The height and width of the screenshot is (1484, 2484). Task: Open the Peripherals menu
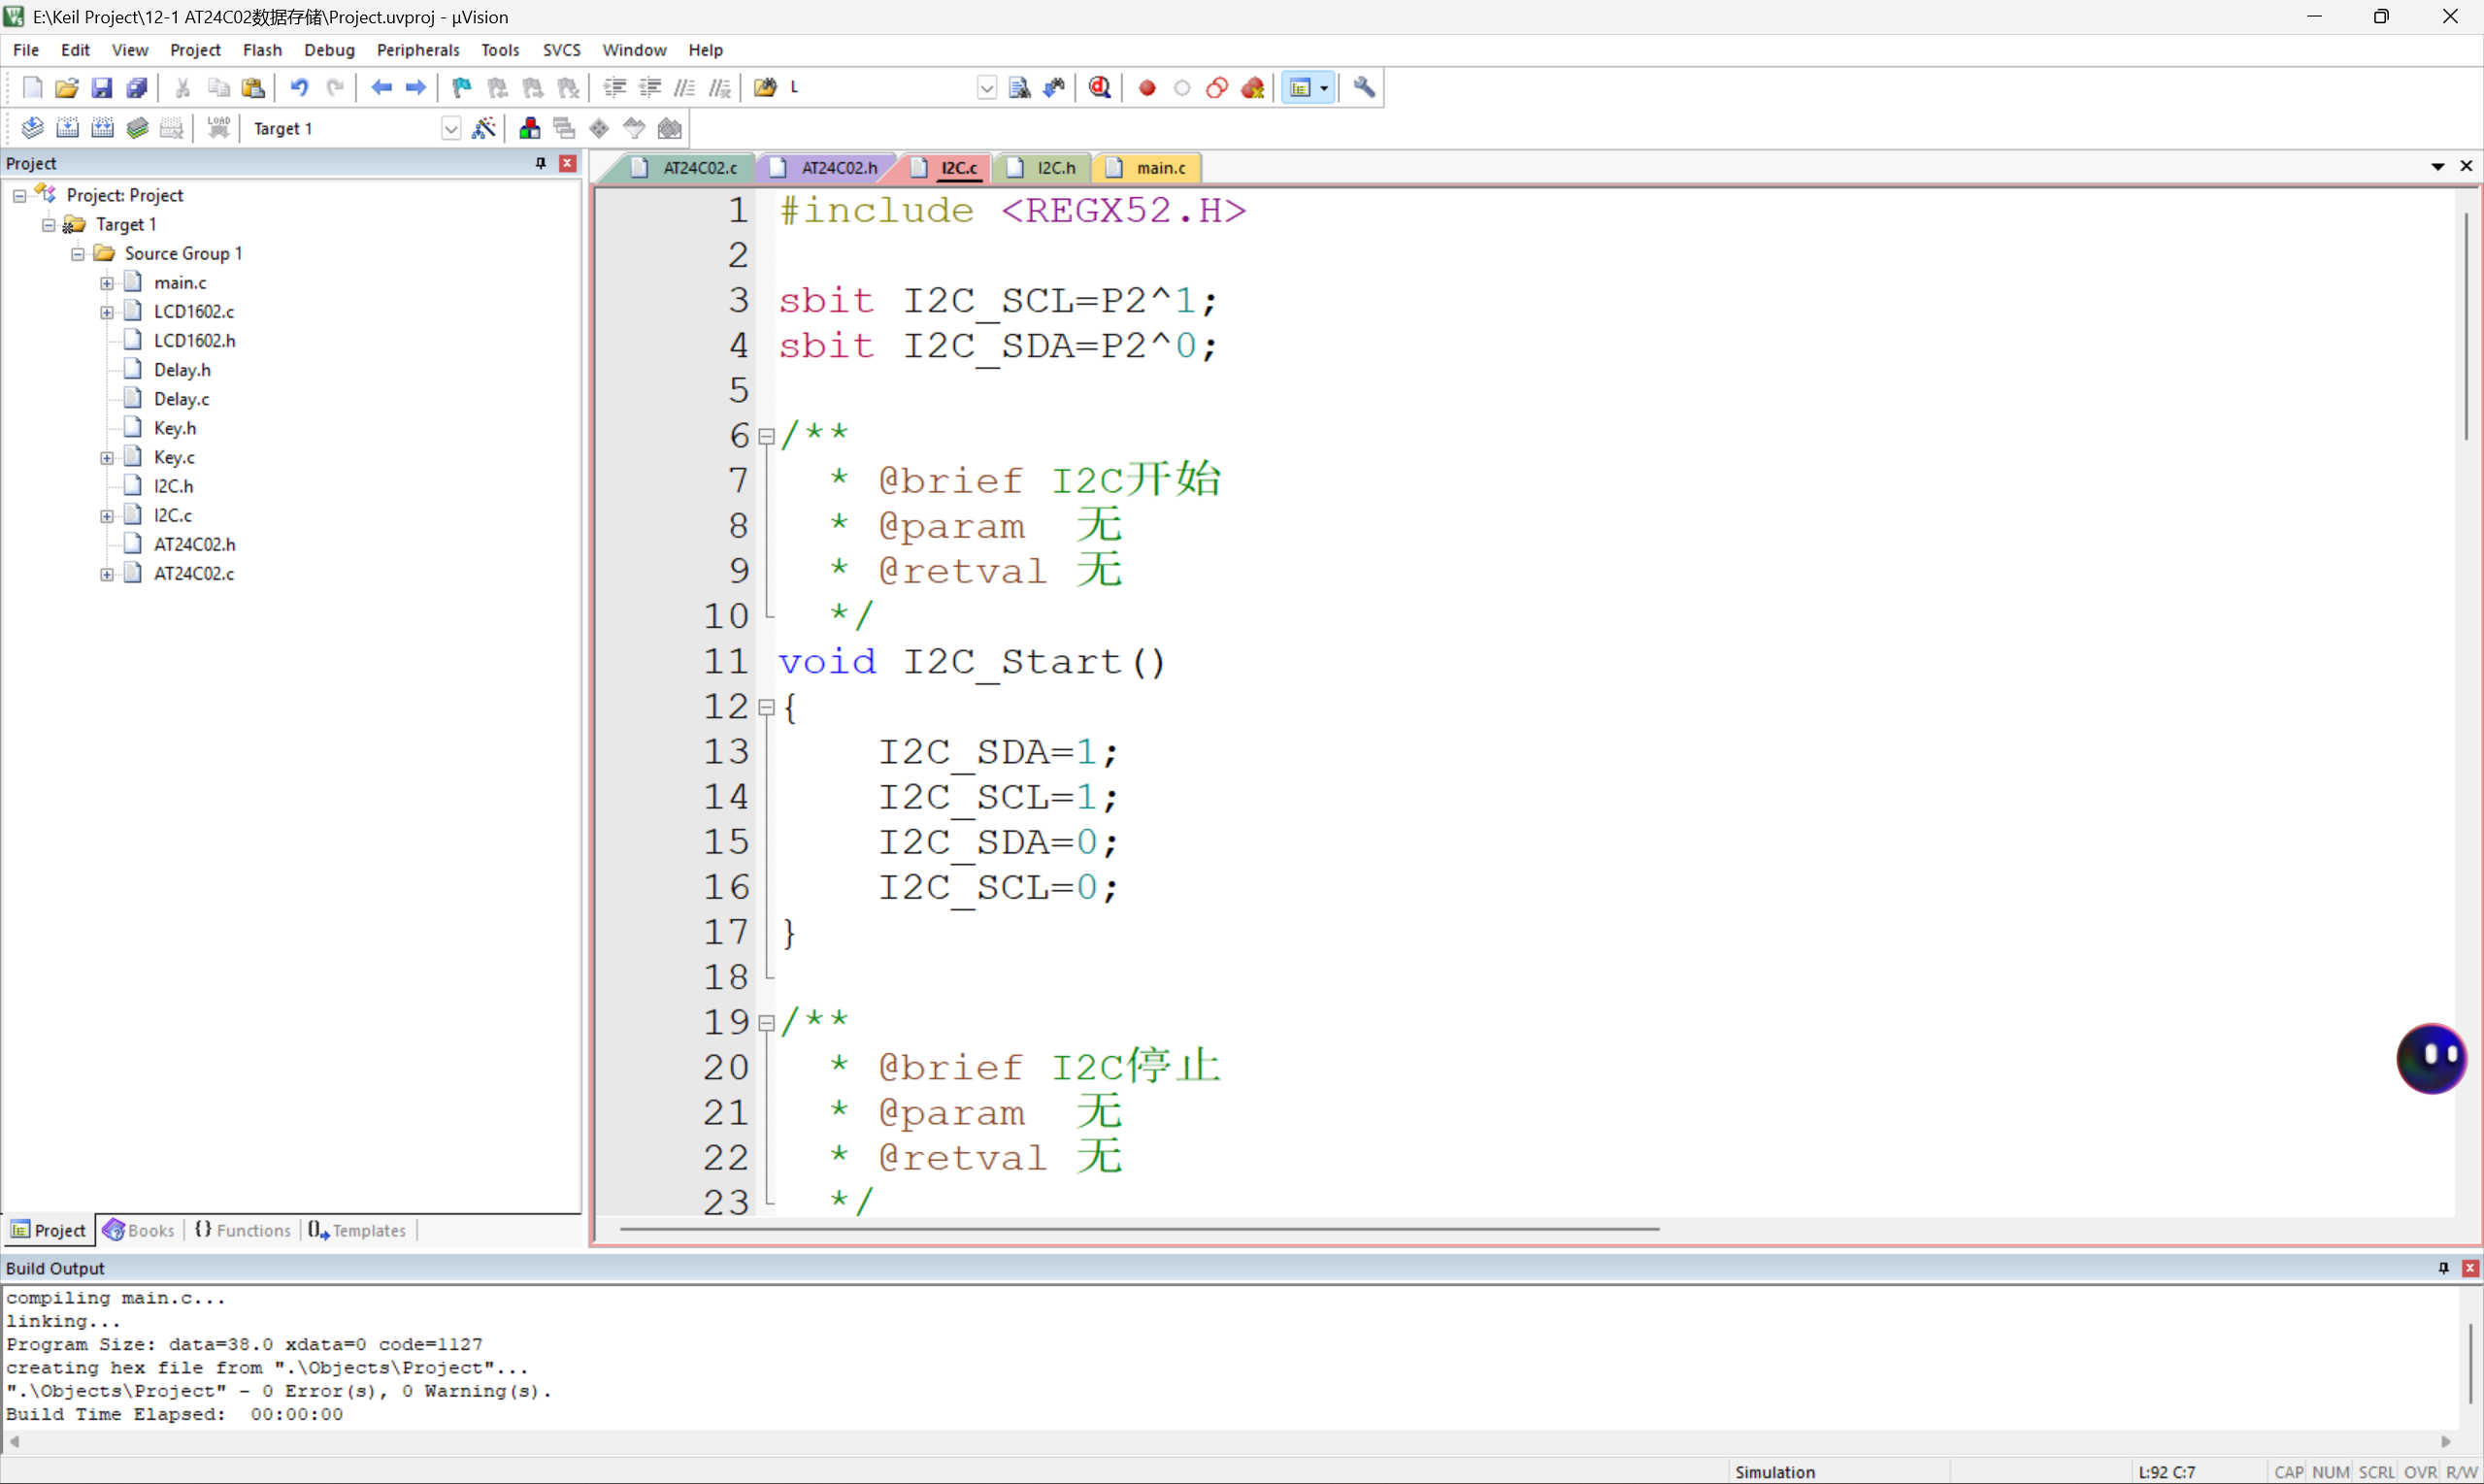417,50
